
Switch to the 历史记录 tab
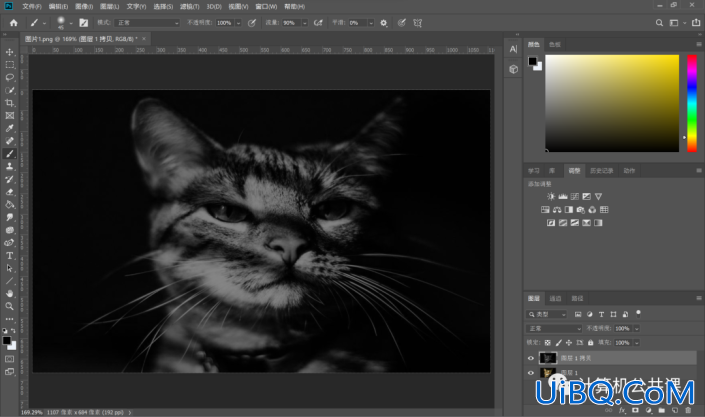tap(601, 170)
